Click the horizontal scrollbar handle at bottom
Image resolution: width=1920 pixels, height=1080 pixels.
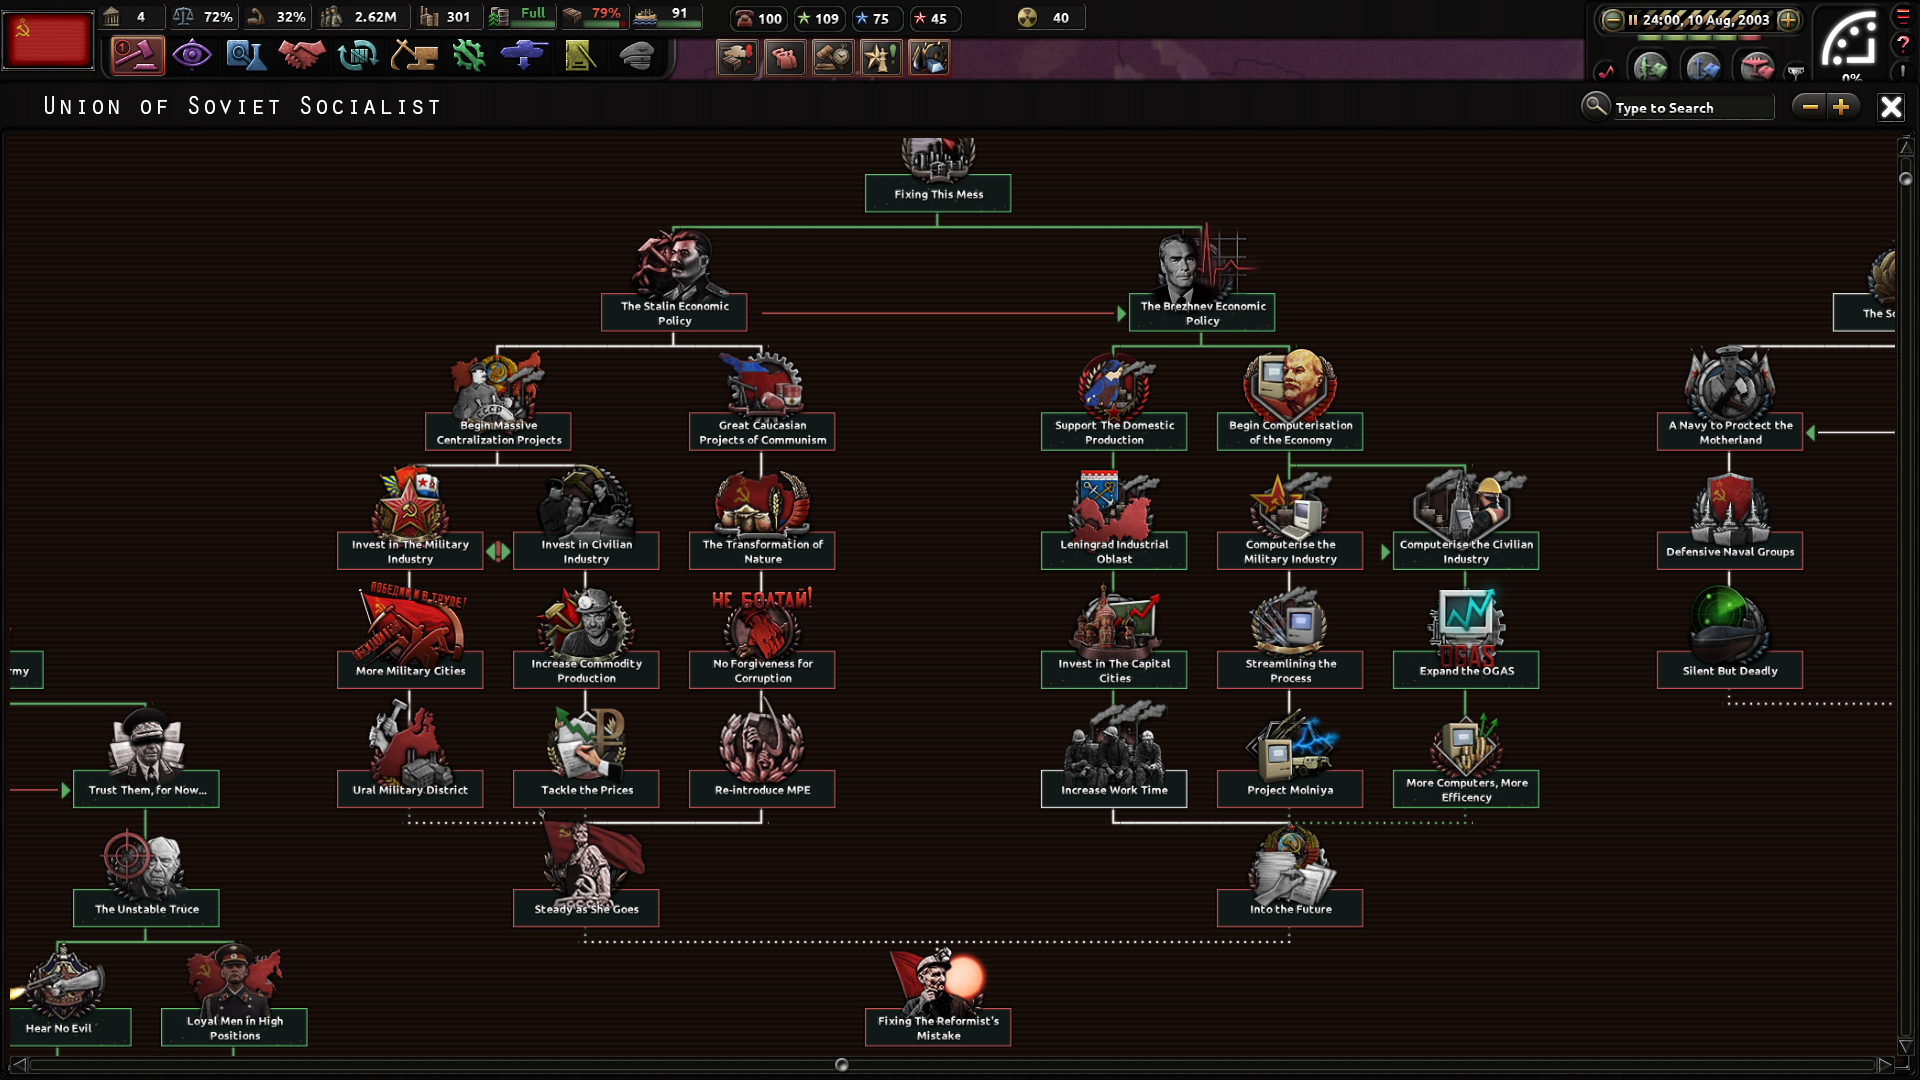pos(841,1065)
